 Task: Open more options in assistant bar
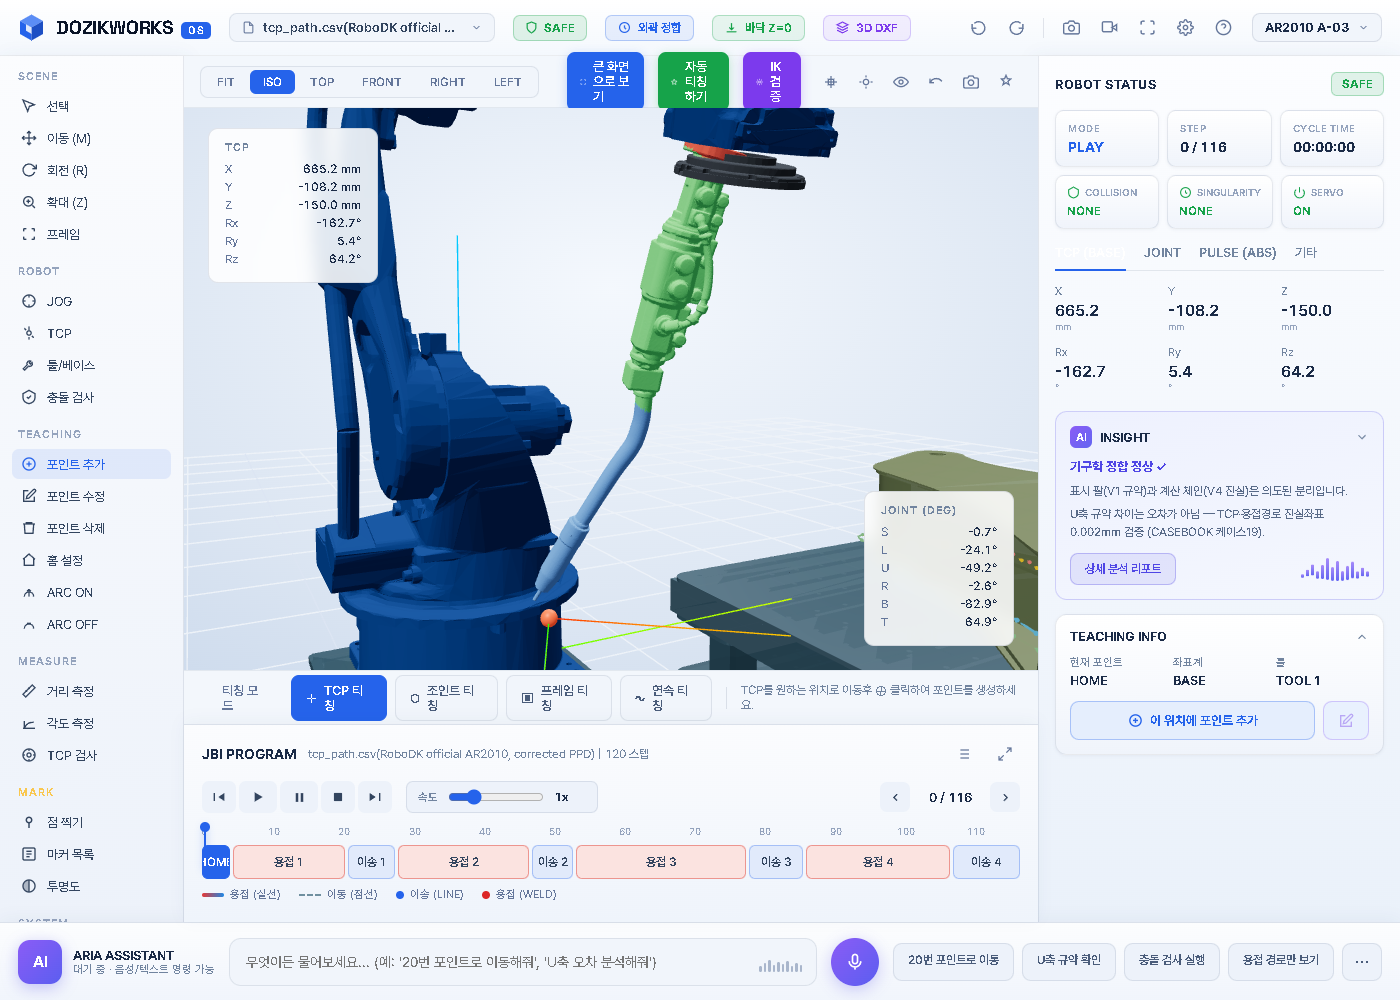(1362, 962)
